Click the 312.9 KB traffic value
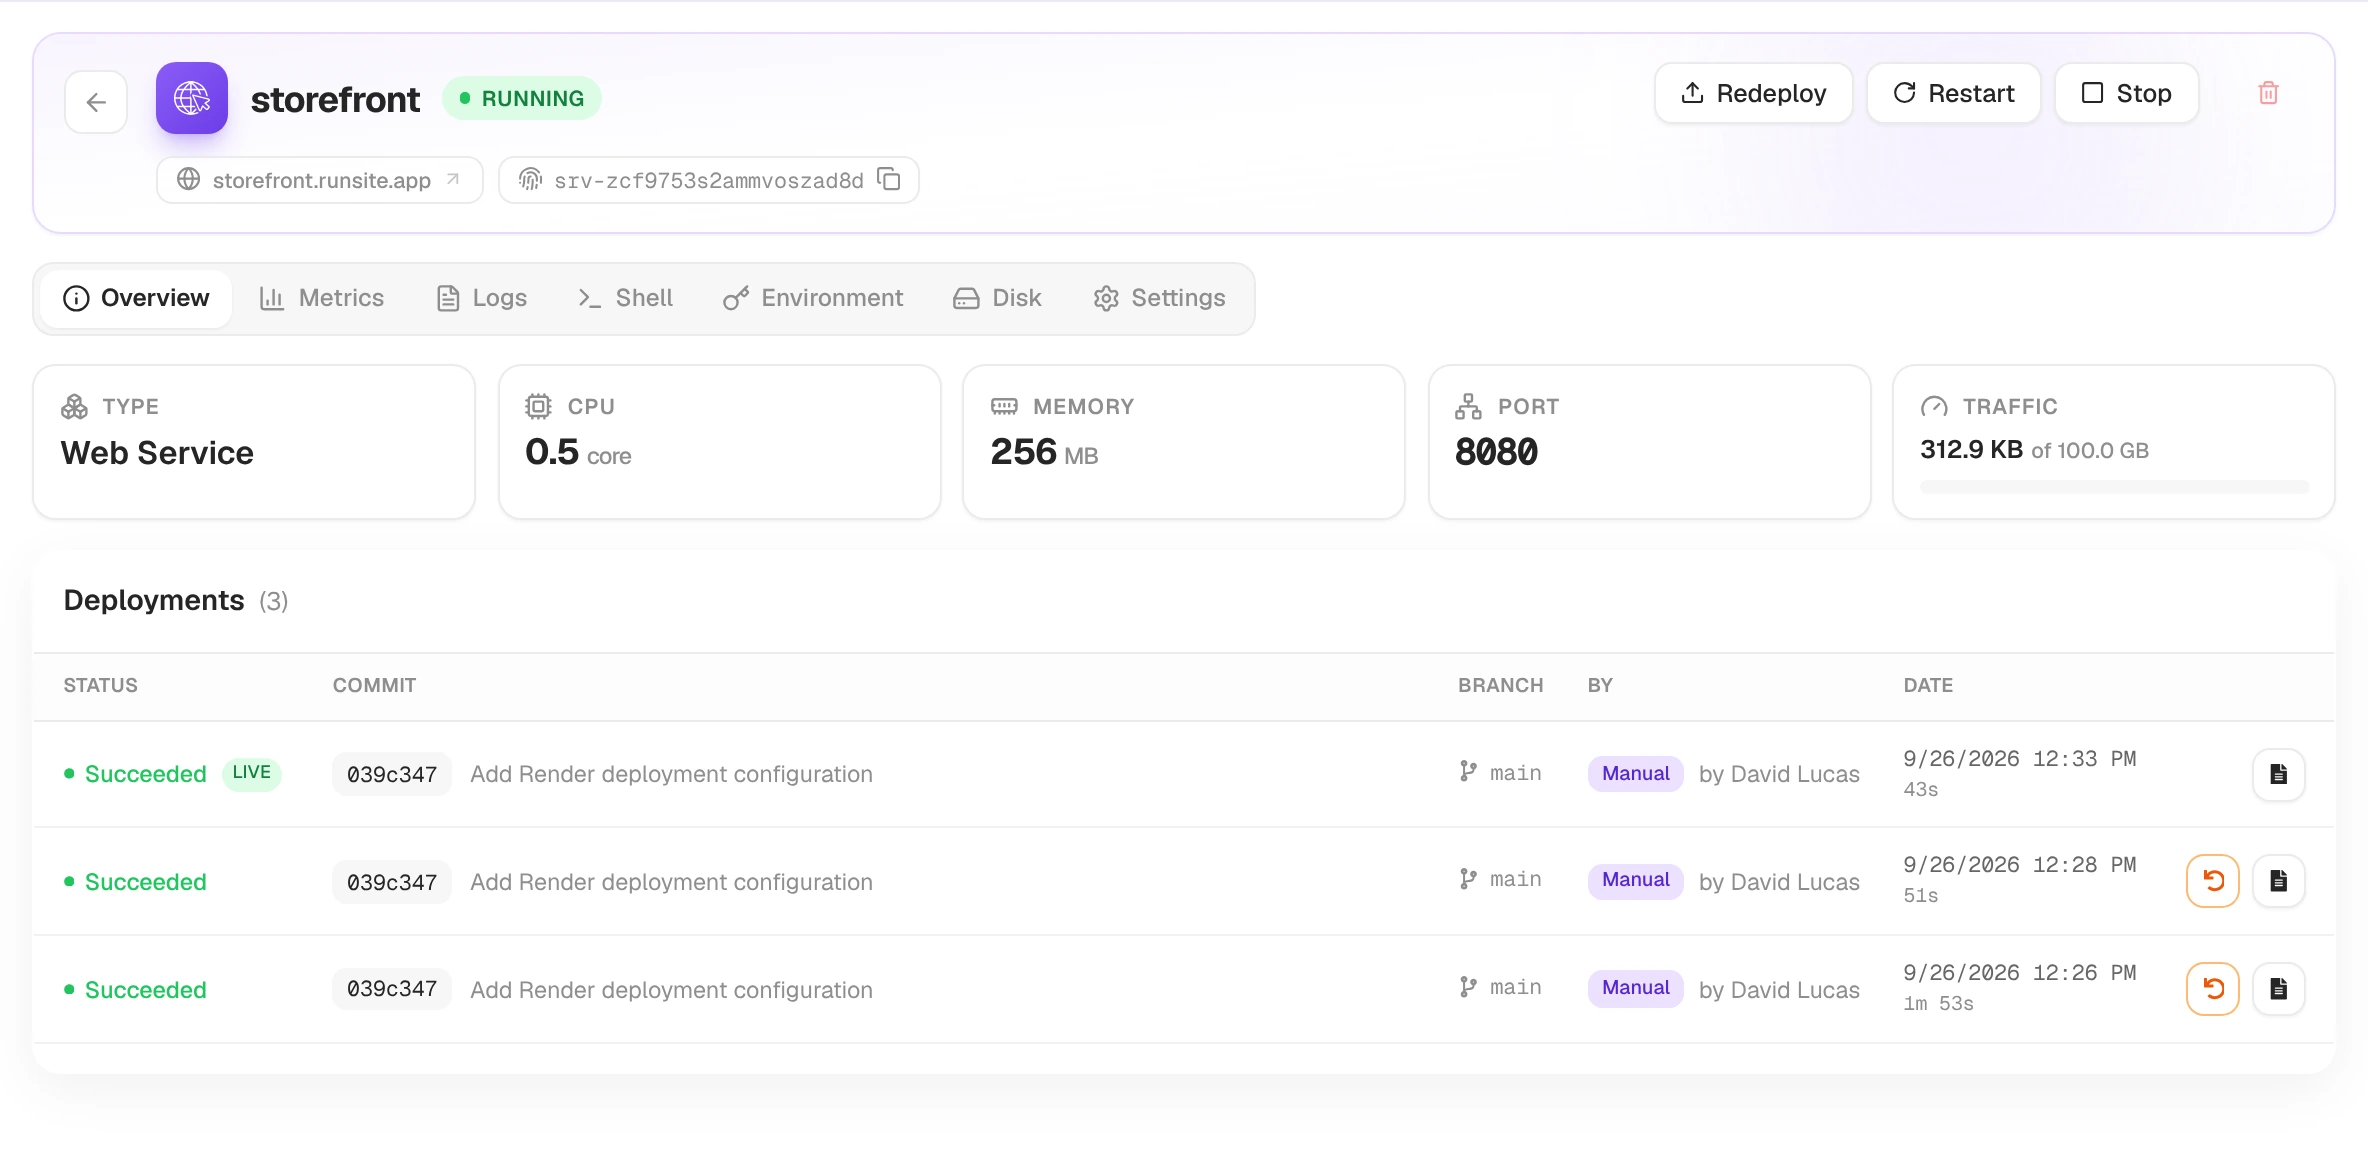This screenshot has height=1154, width=2368. 1971,450
